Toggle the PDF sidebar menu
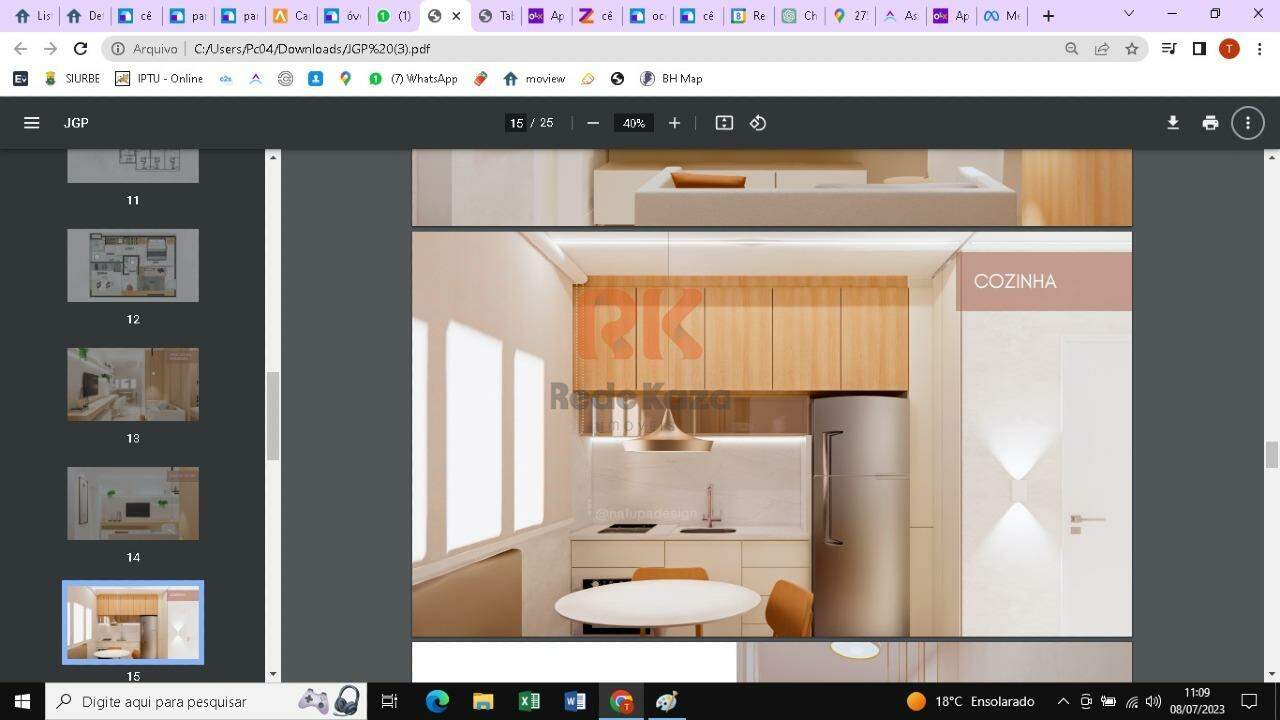Screen dimensions: 1280x720 (31, 123)
